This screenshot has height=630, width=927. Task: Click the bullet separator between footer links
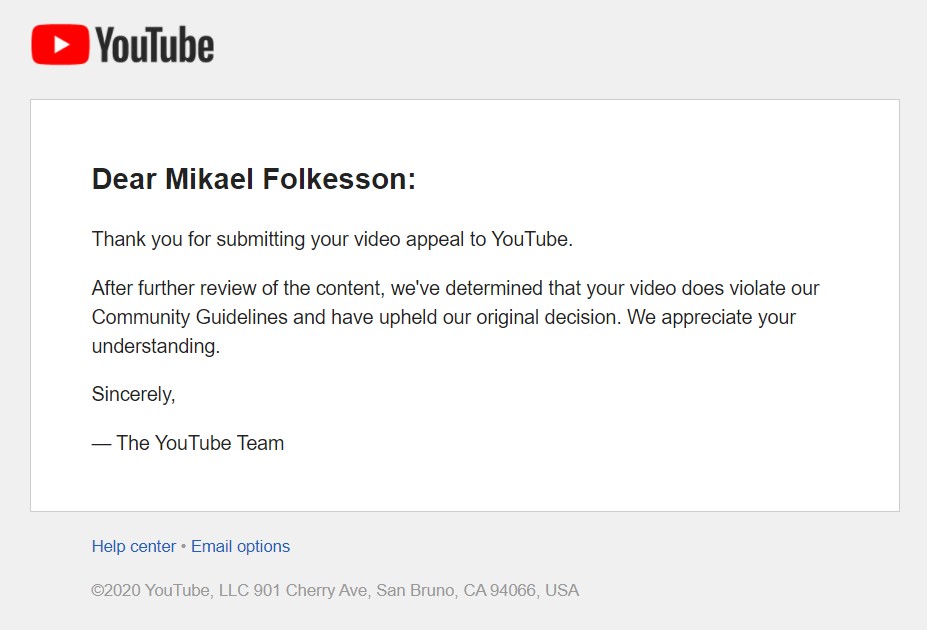[x=183, y=547]
